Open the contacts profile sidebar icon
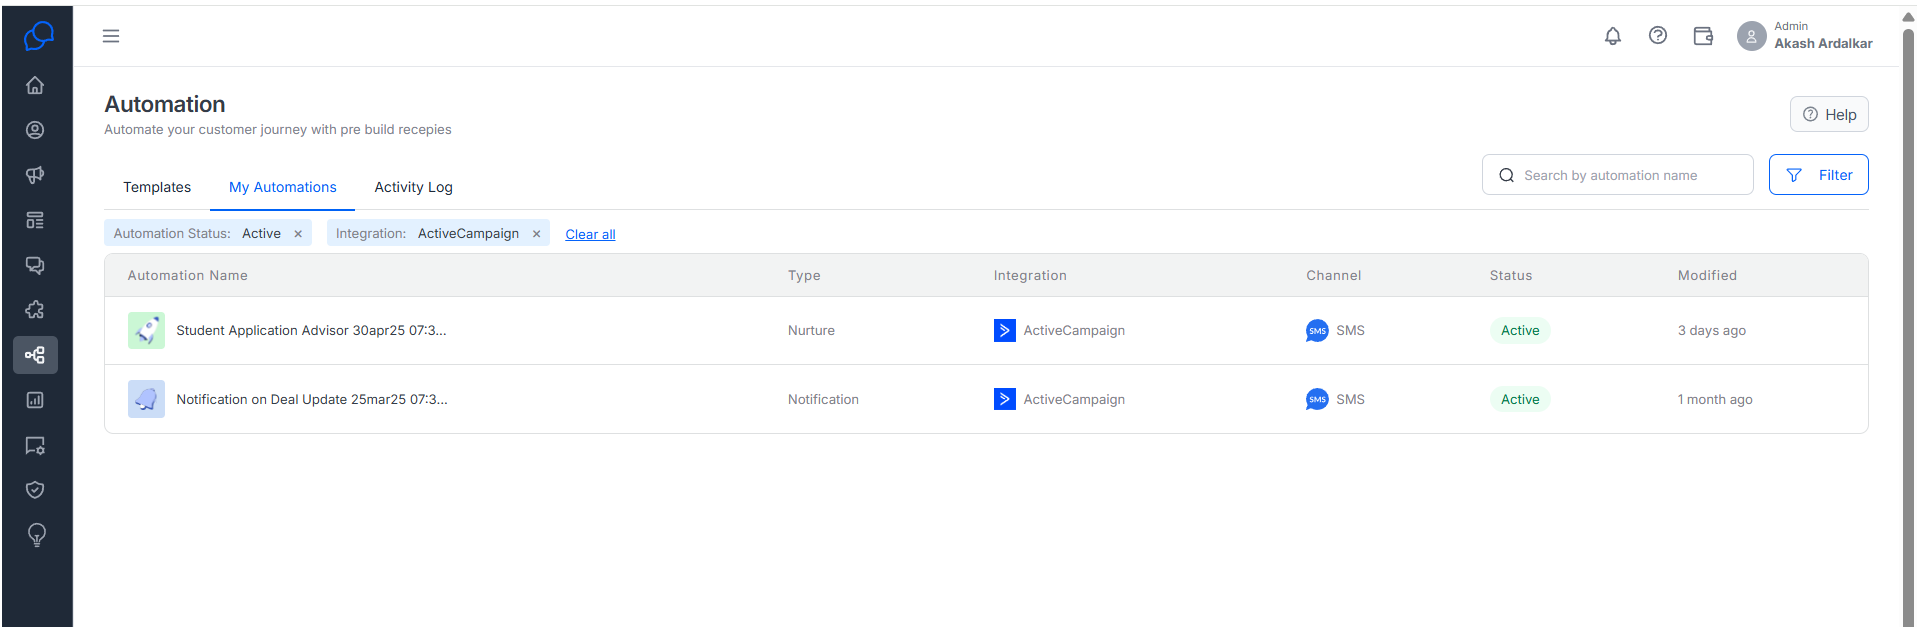Viewport: 1919px width, 629px height. (x=35, y=130)
